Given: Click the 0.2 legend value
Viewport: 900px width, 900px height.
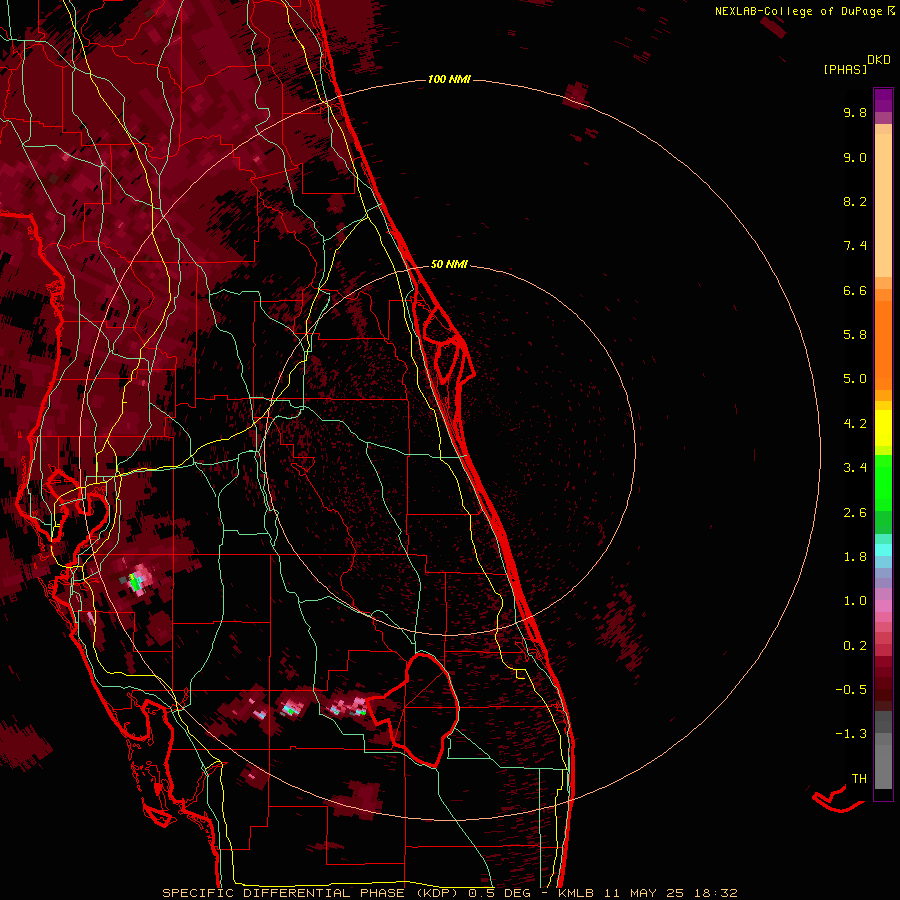Looking at the screenshot, I should 855,646.
